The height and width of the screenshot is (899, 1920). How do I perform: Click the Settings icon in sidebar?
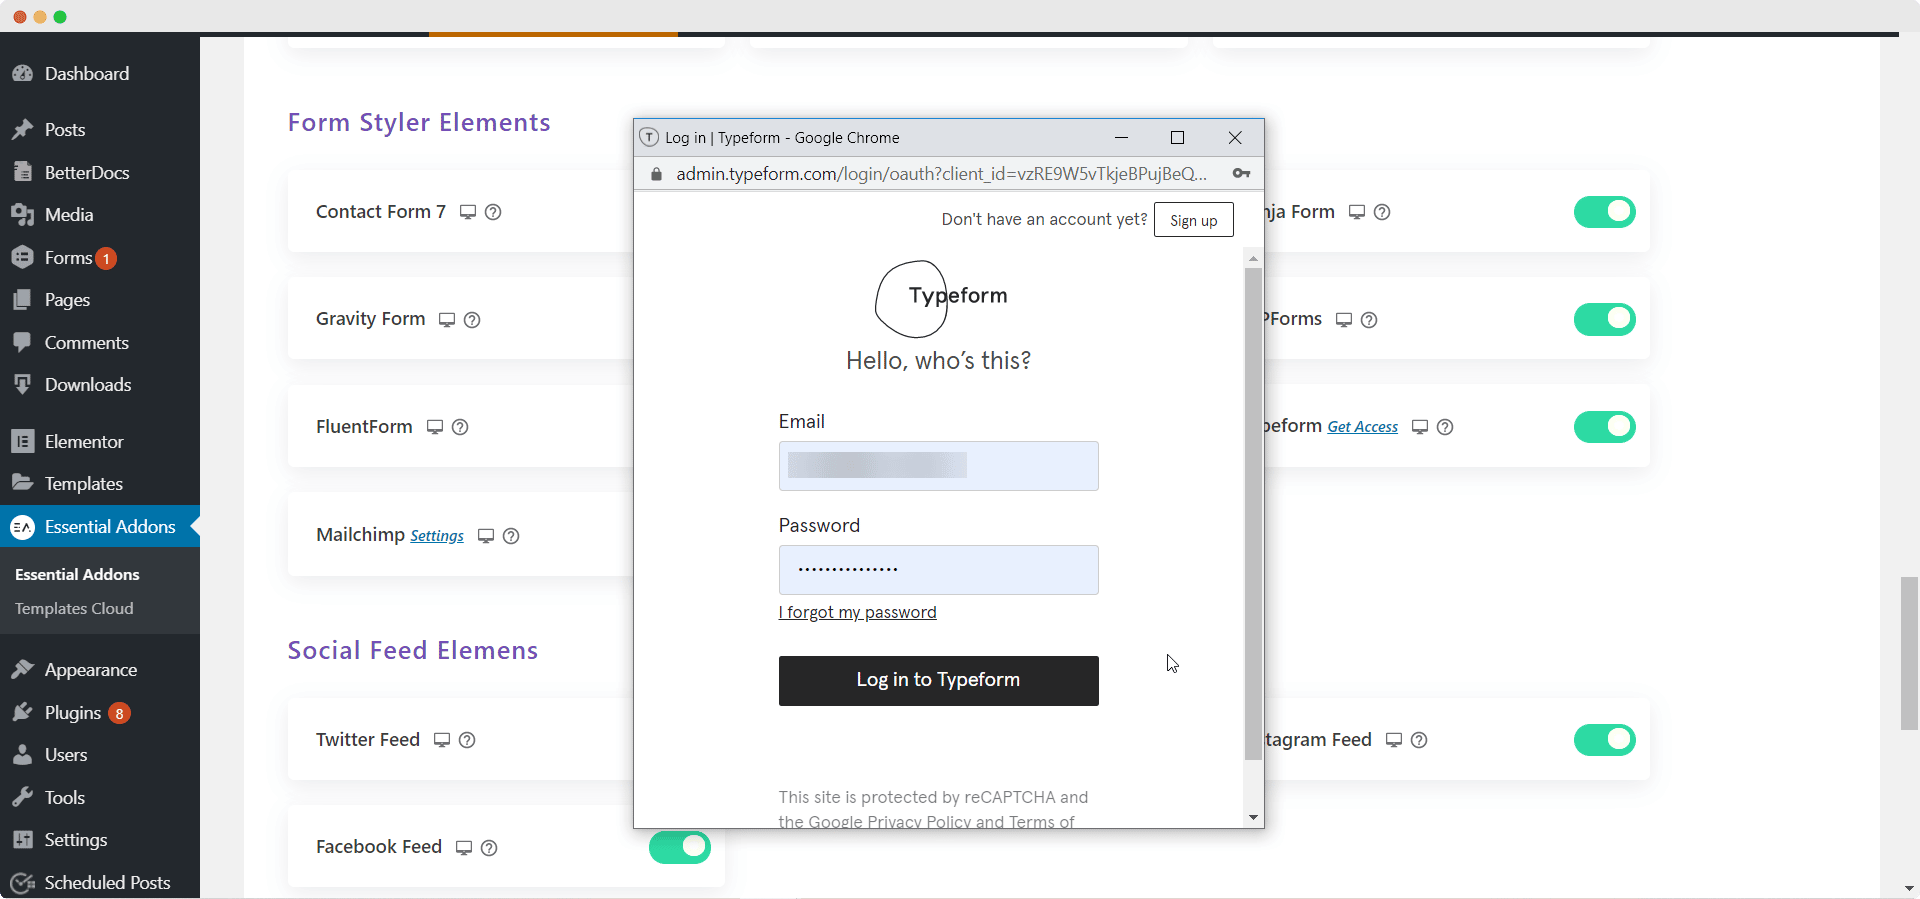22,840
